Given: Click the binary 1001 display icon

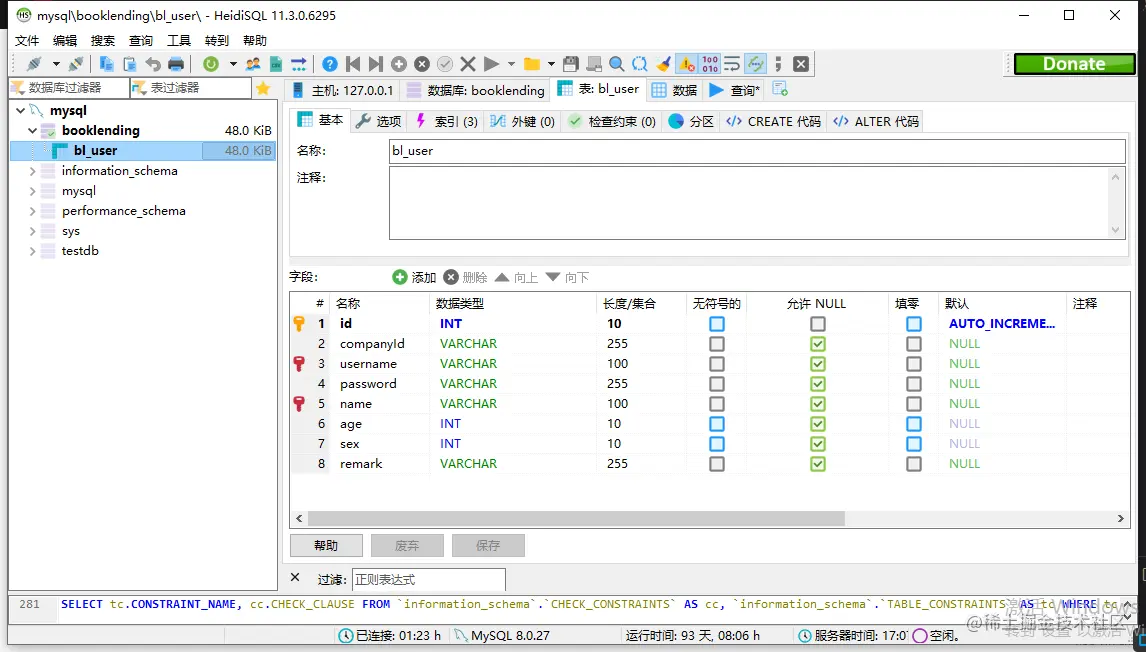Looking at the screenshot, I should 710,64.
